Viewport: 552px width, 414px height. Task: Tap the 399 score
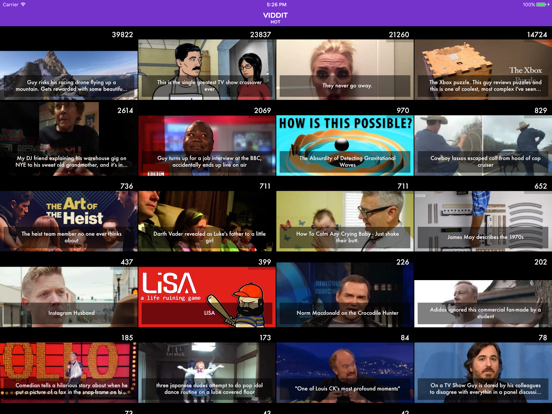click(265, 262)
